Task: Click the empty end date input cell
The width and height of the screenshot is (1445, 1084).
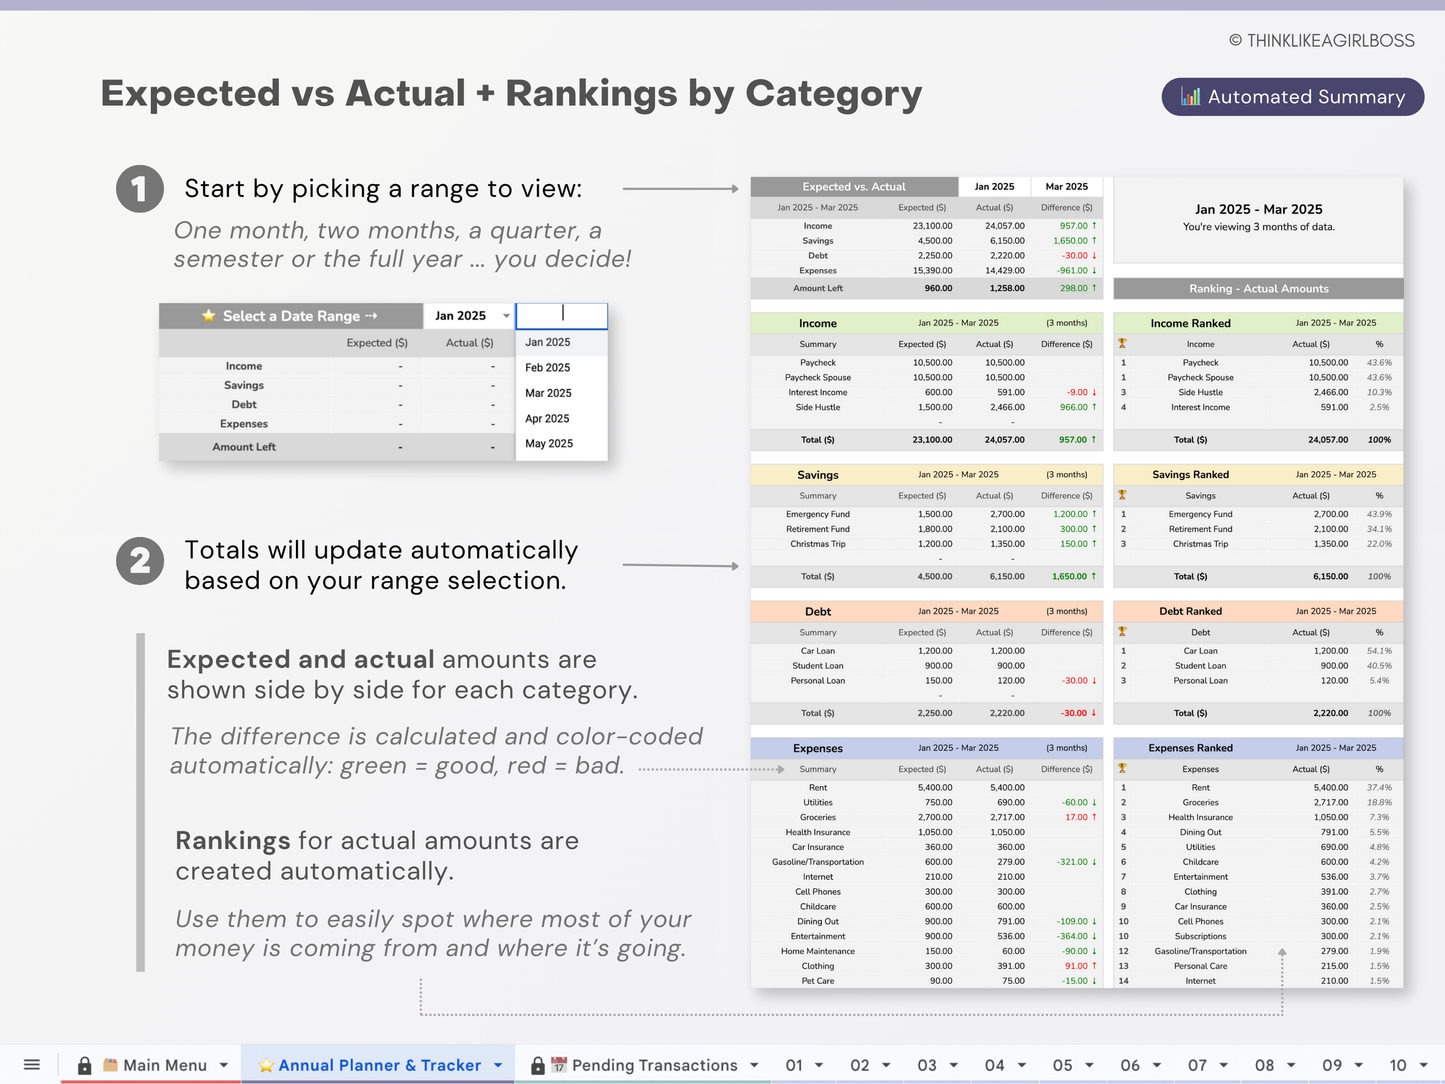Action: coord(561,316)
